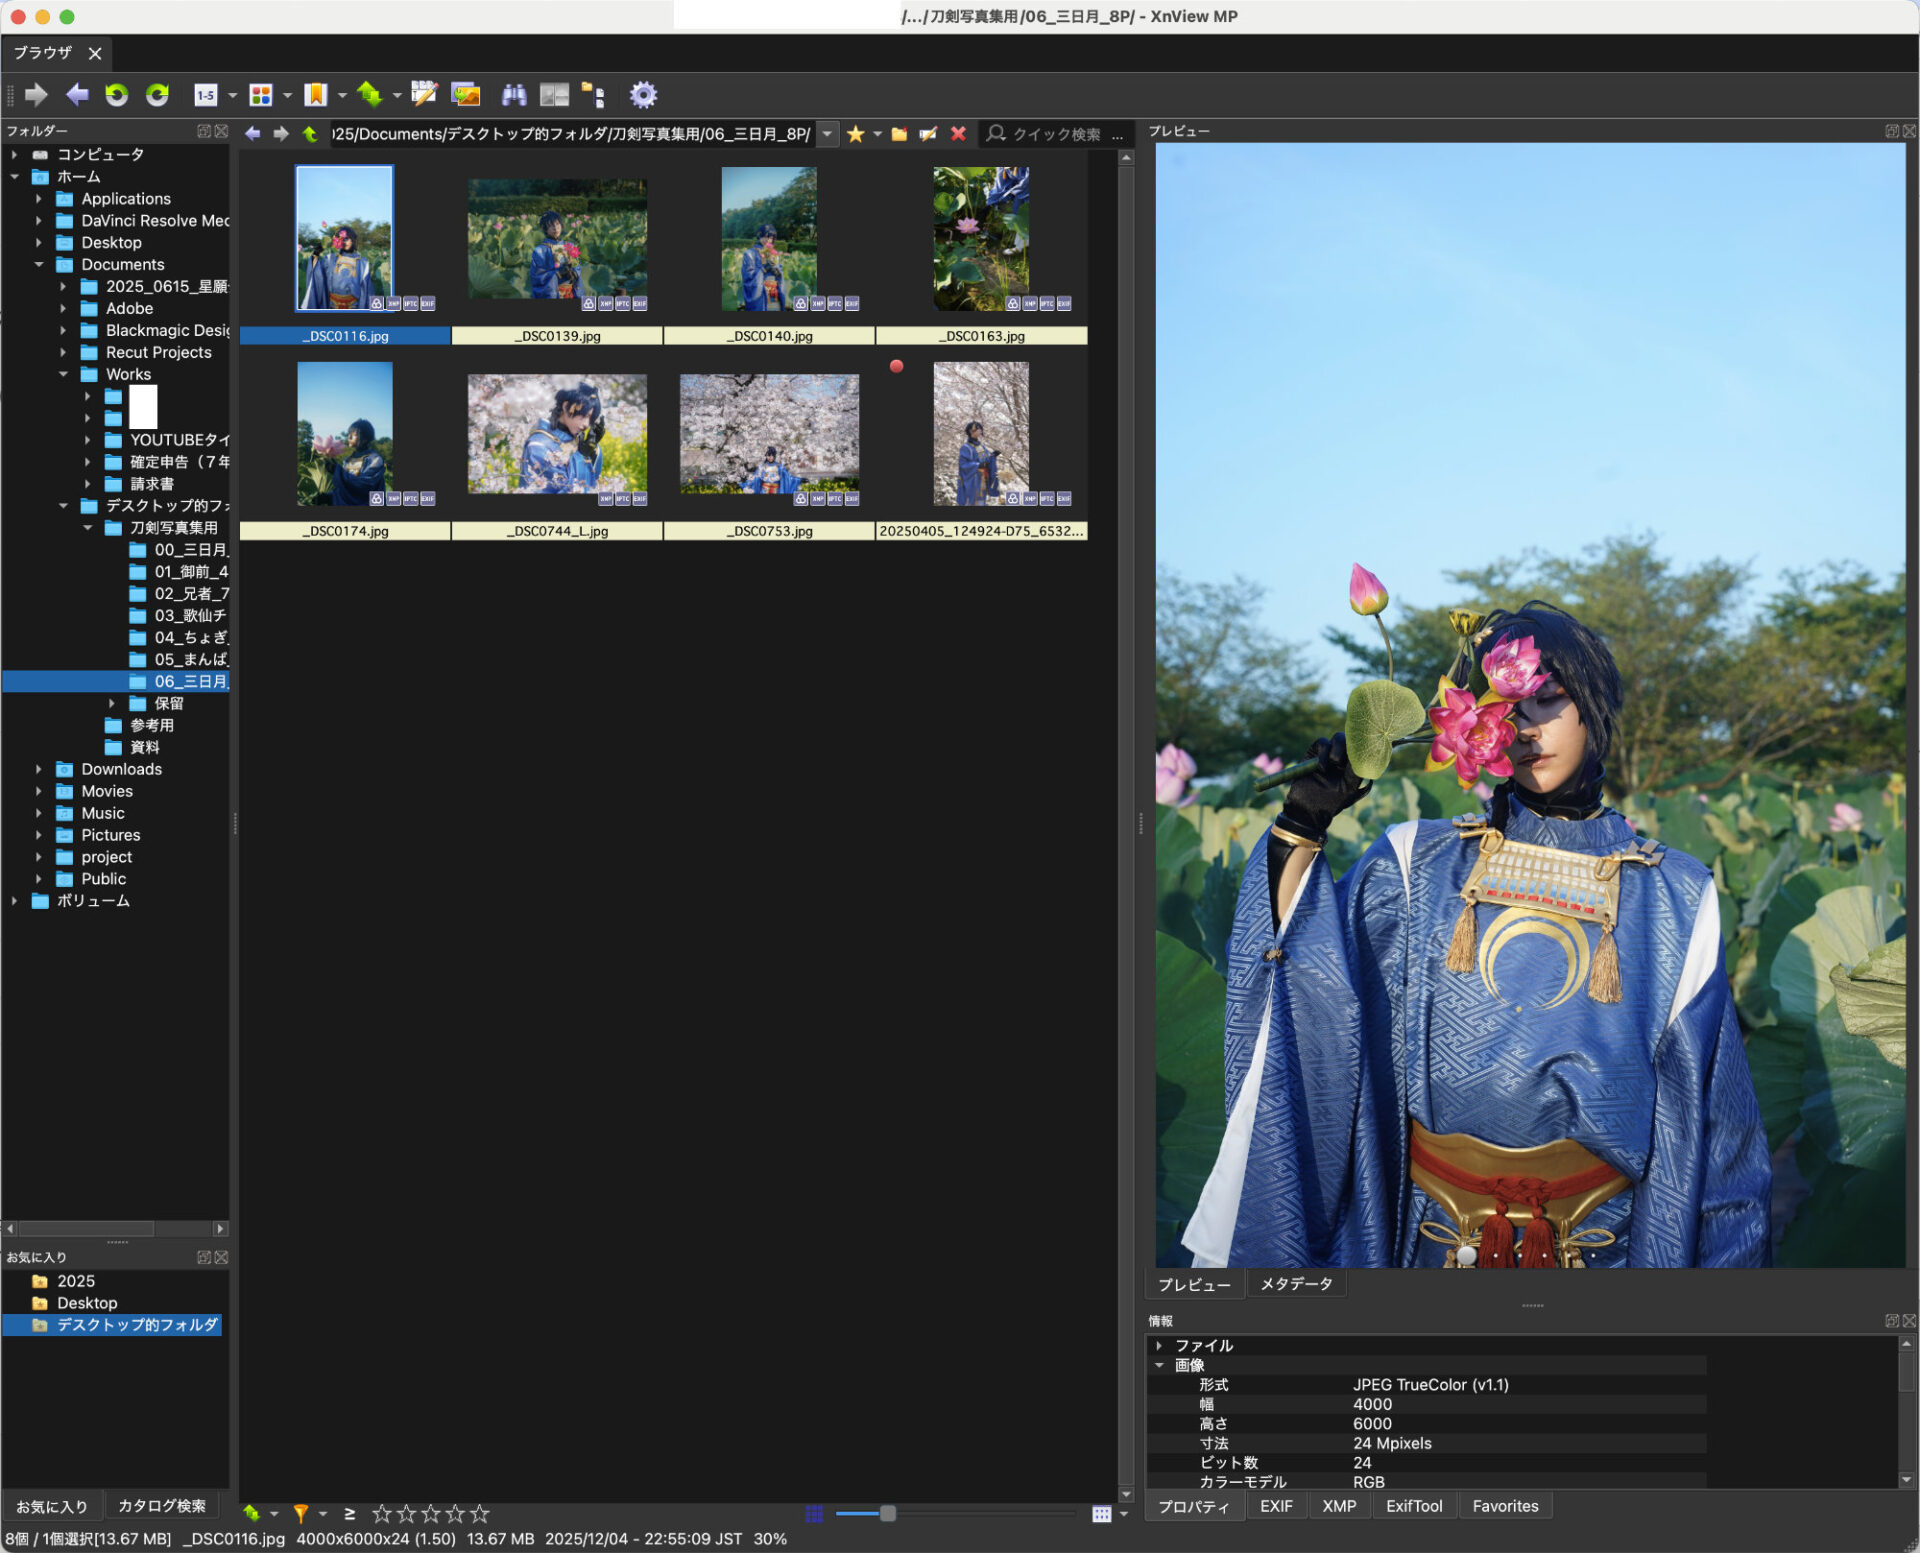Select the _DSC0744_L.jpg thumbnail
The height and width of the screenshot is (1553, 1920).
coord(557,434)
